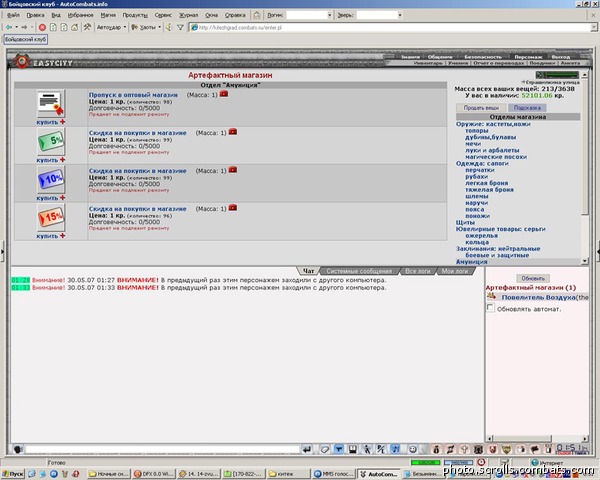The height and width of the screenshot is (480, 600).
Task: Click the funnel filter icon before address bar
Action: [x=180, y=27]
